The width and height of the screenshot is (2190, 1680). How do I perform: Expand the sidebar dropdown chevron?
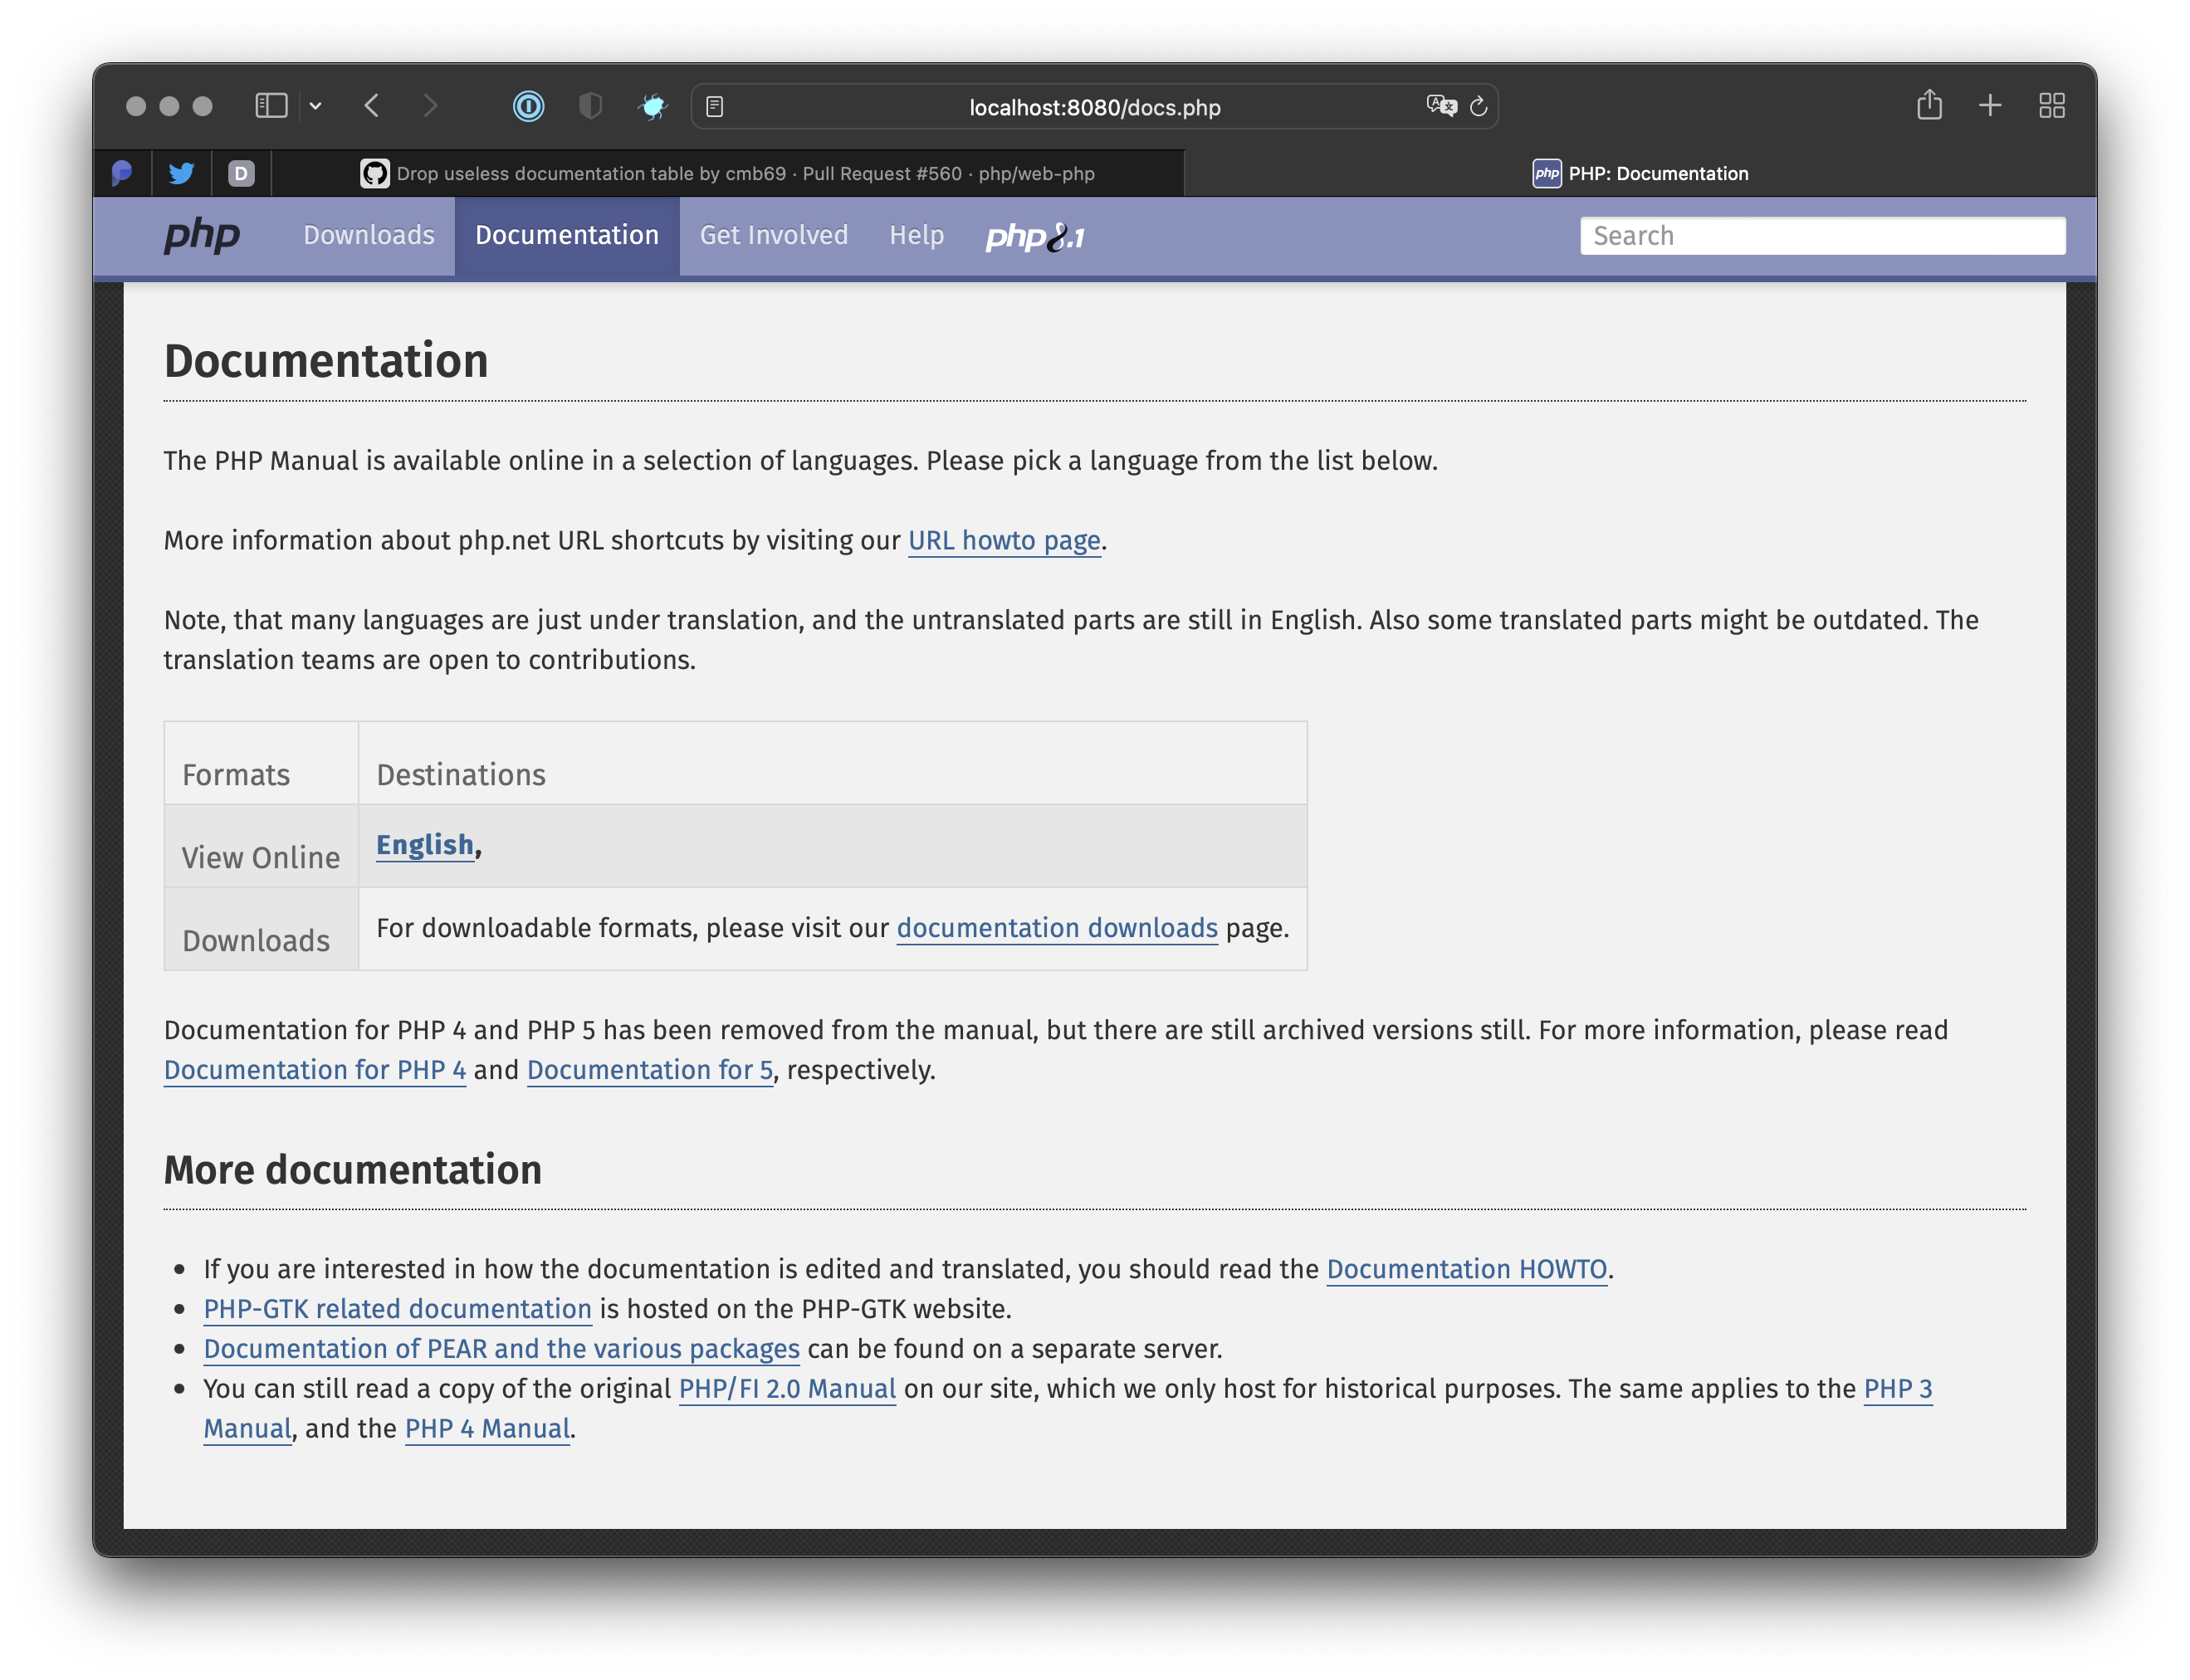[x=316, y=106]
